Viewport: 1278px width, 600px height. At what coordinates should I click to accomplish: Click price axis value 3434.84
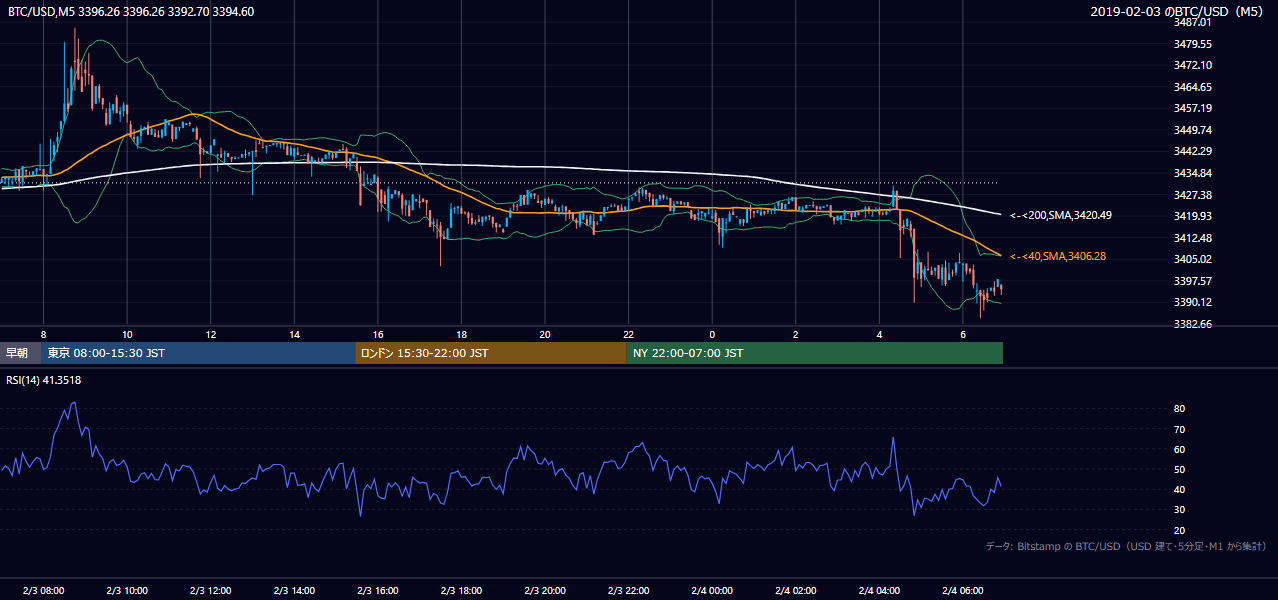coord(1193,173)
